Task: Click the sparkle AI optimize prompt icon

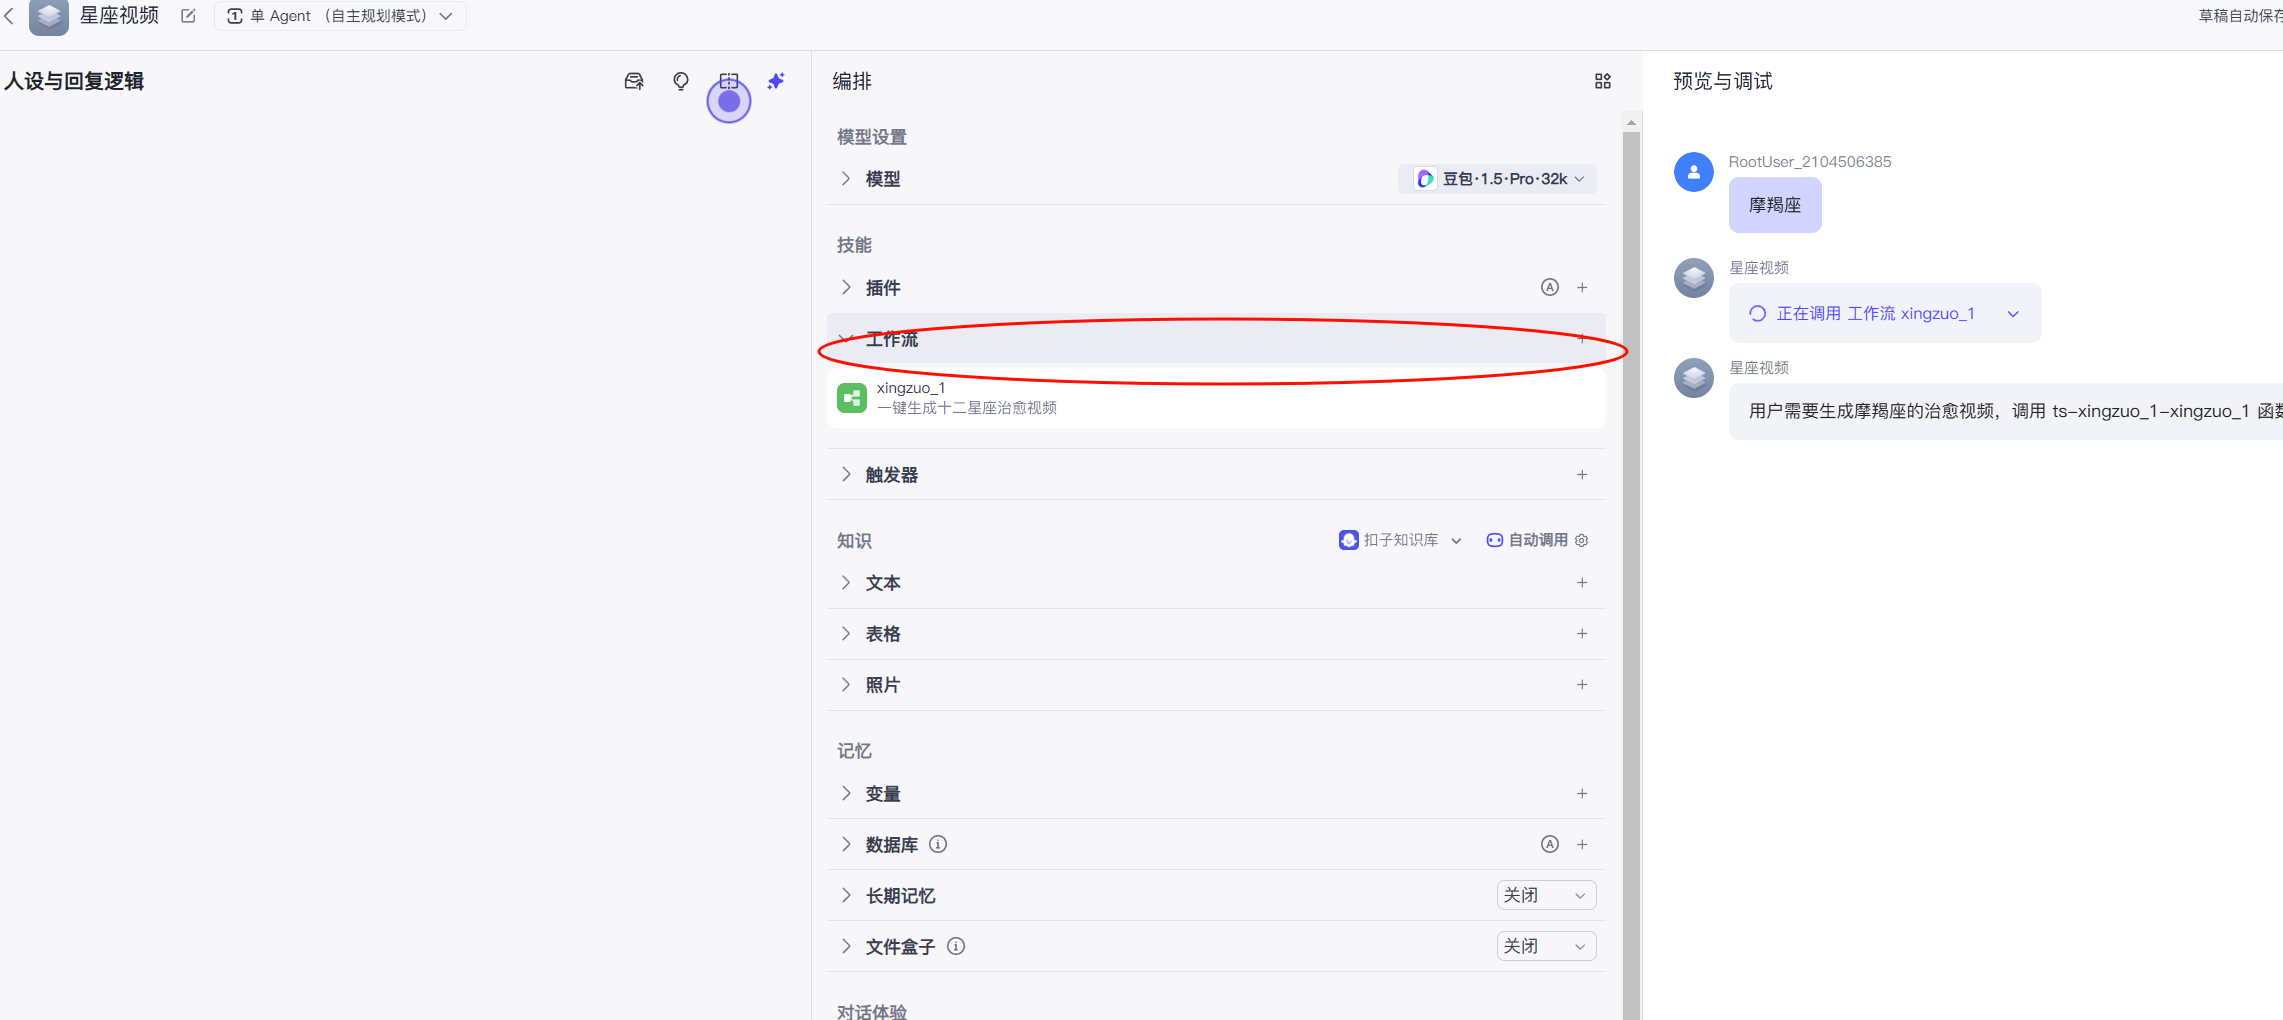Action: (776, 81)
